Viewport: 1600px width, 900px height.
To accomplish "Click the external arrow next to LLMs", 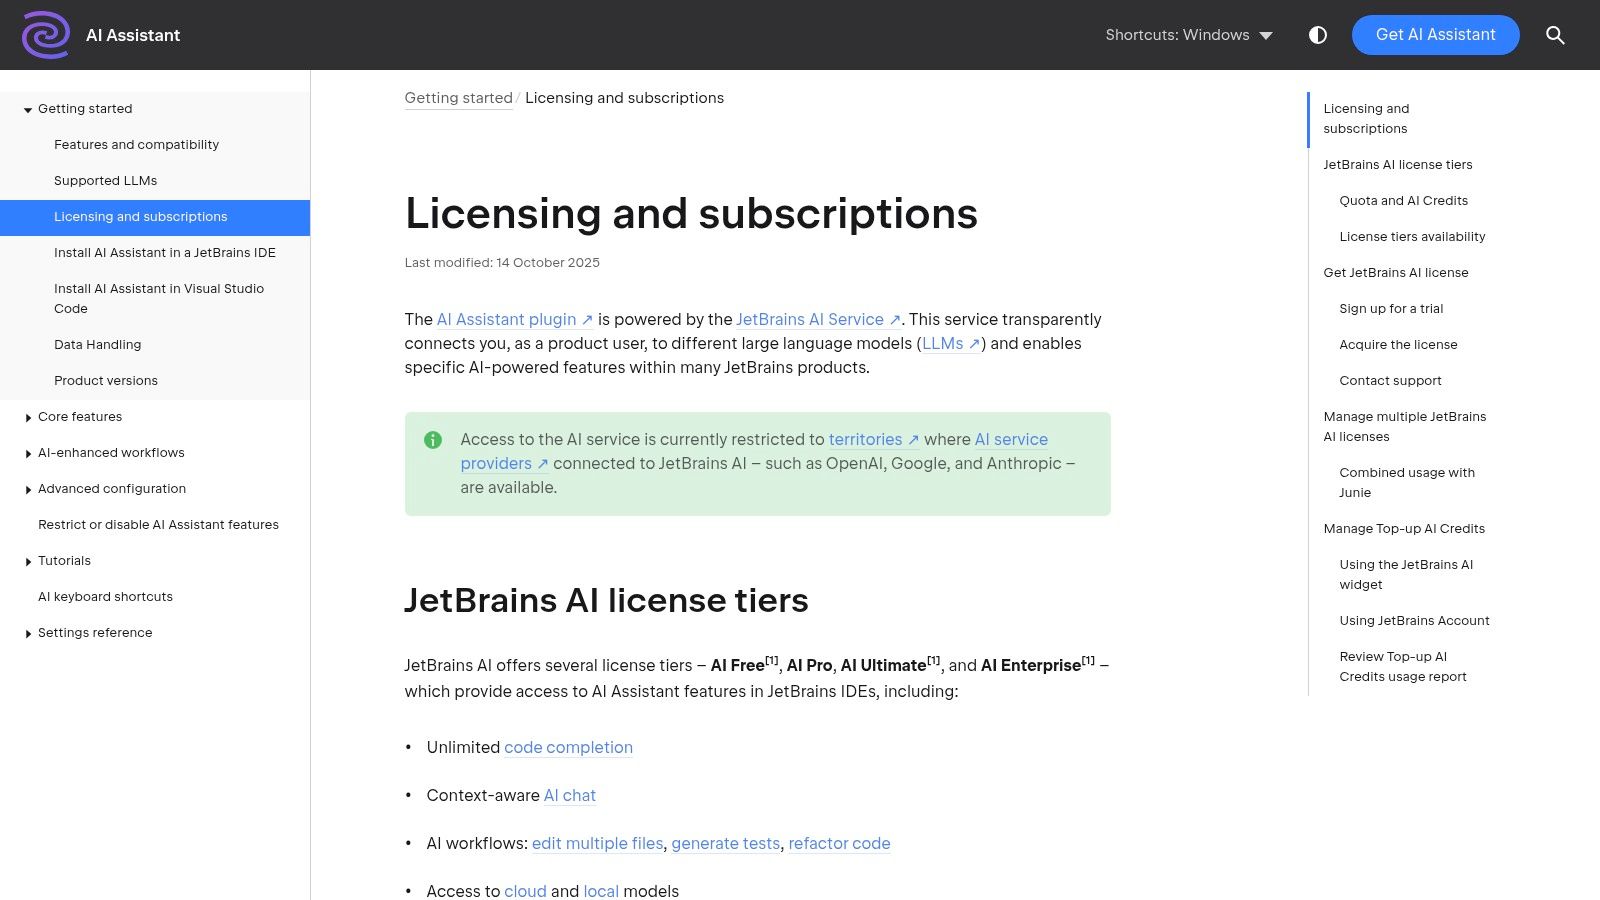I will click(972, 343).
